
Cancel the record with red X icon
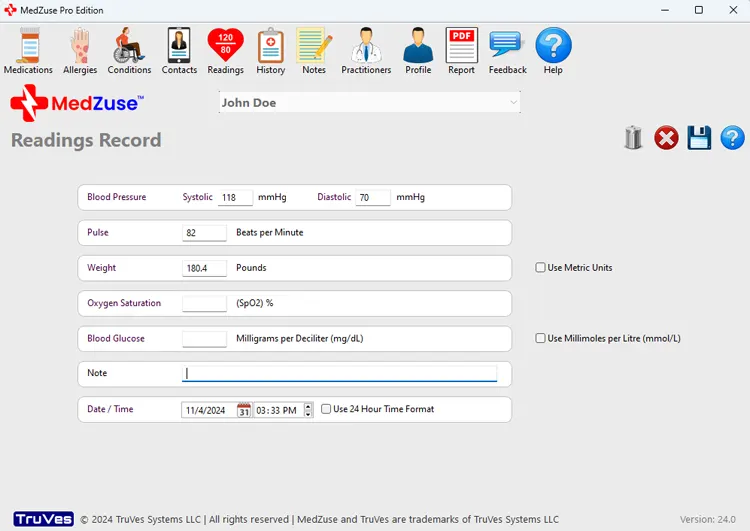tap(666, 138)
